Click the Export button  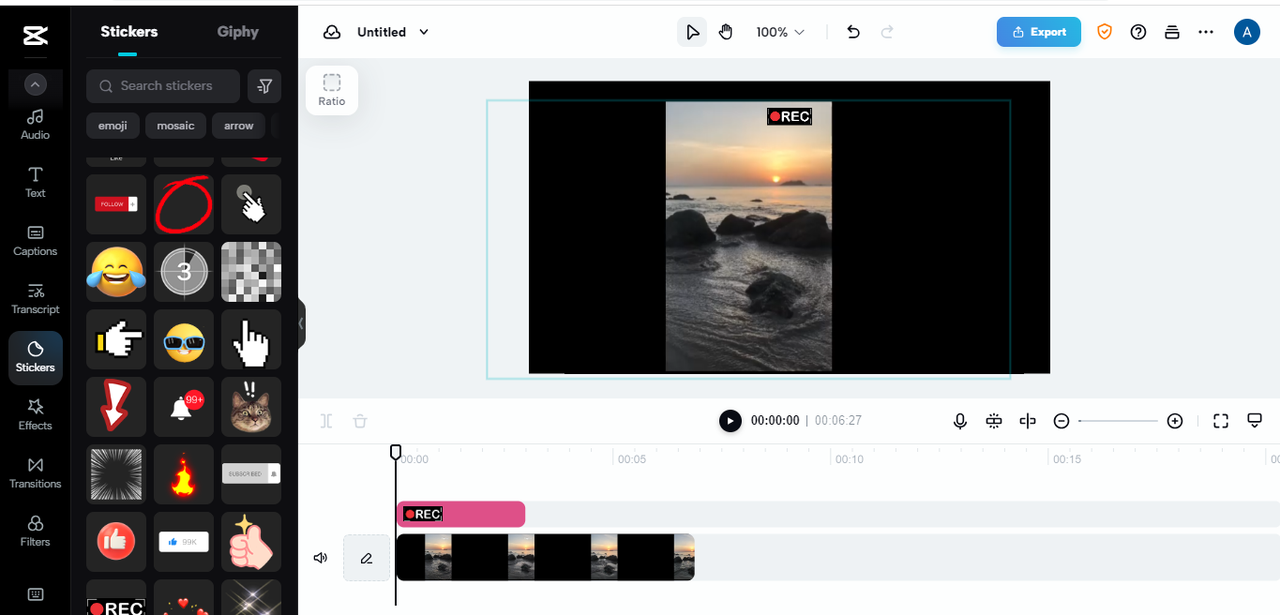[x=1039, y=32]
